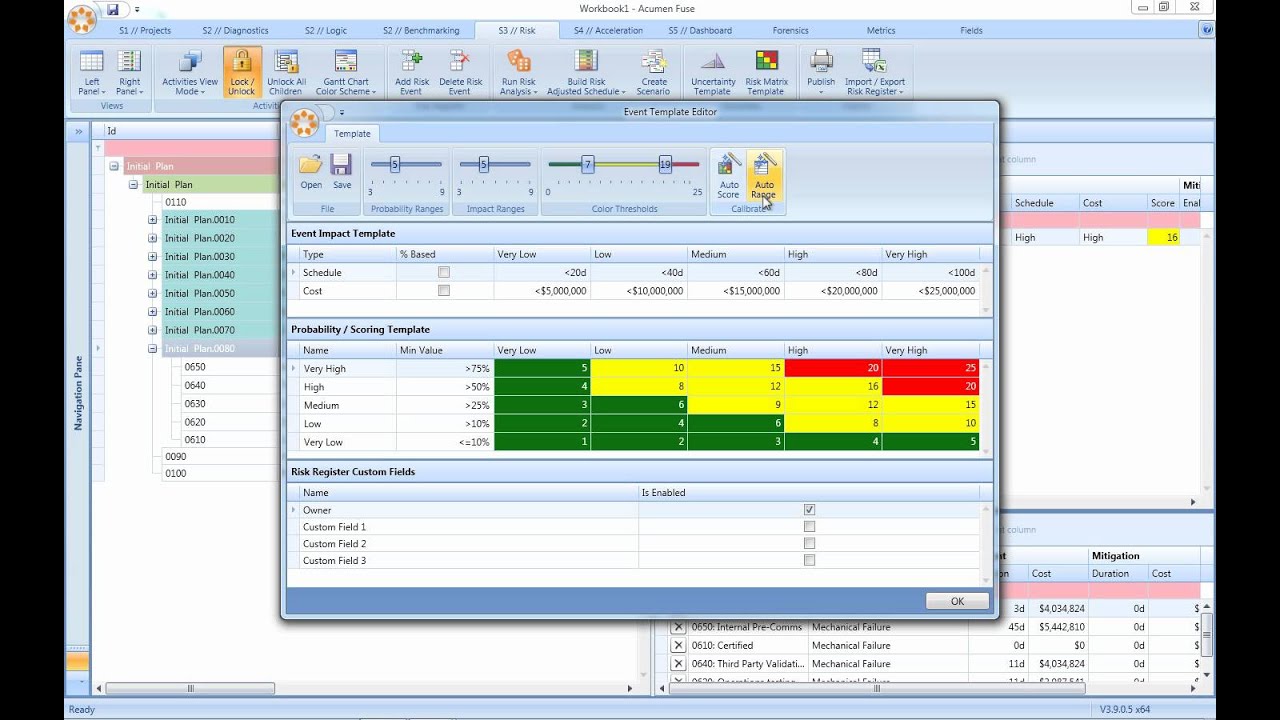This screenshot has height=720, width=1280.
Task: Switch to S2 // Diagnostics tab
Action: pos(234,30)
